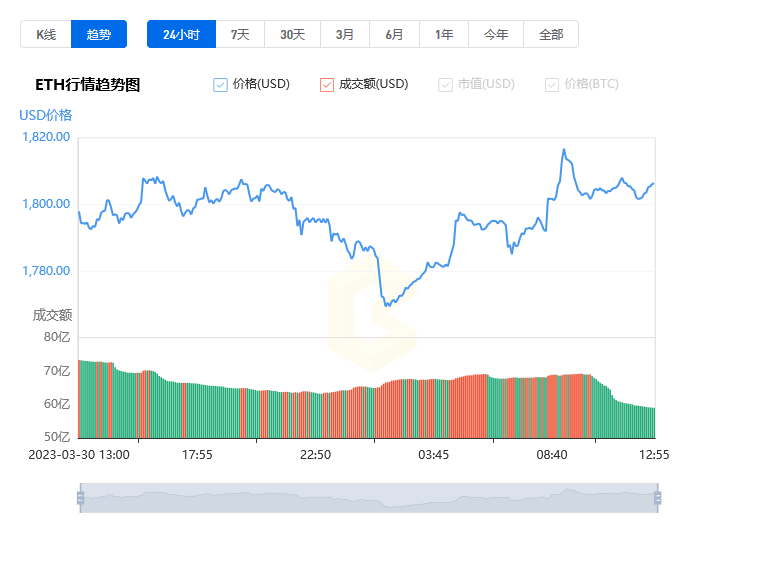This screenshot has width=780, height=563.
Task: Show the 1年 price history
Action: click(444, 34)
